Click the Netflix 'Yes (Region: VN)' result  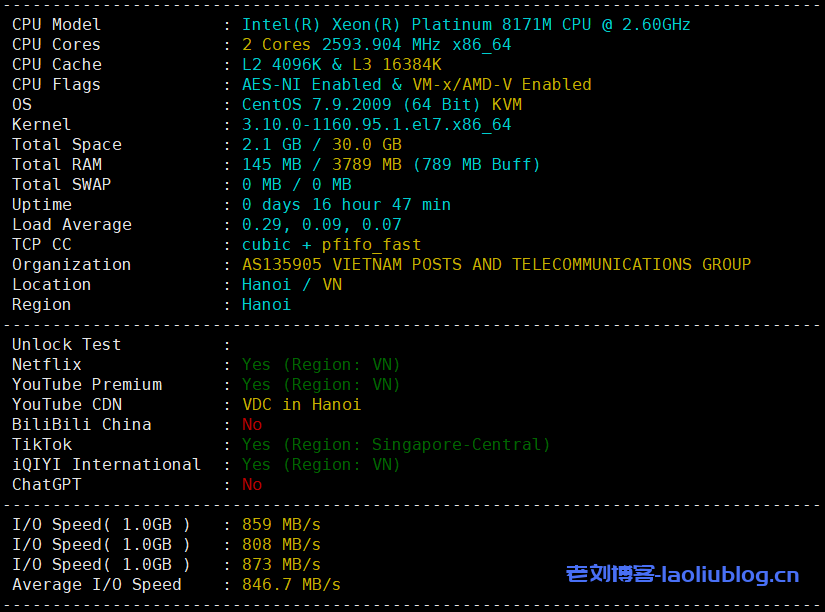point(321,364)
